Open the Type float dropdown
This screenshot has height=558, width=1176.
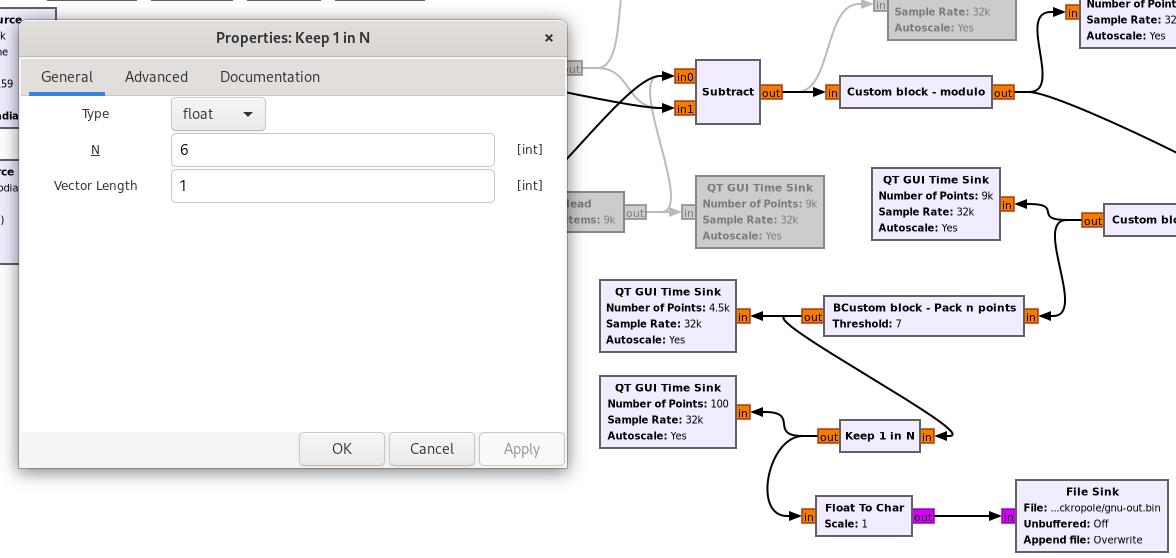click(x=218, y=114)
